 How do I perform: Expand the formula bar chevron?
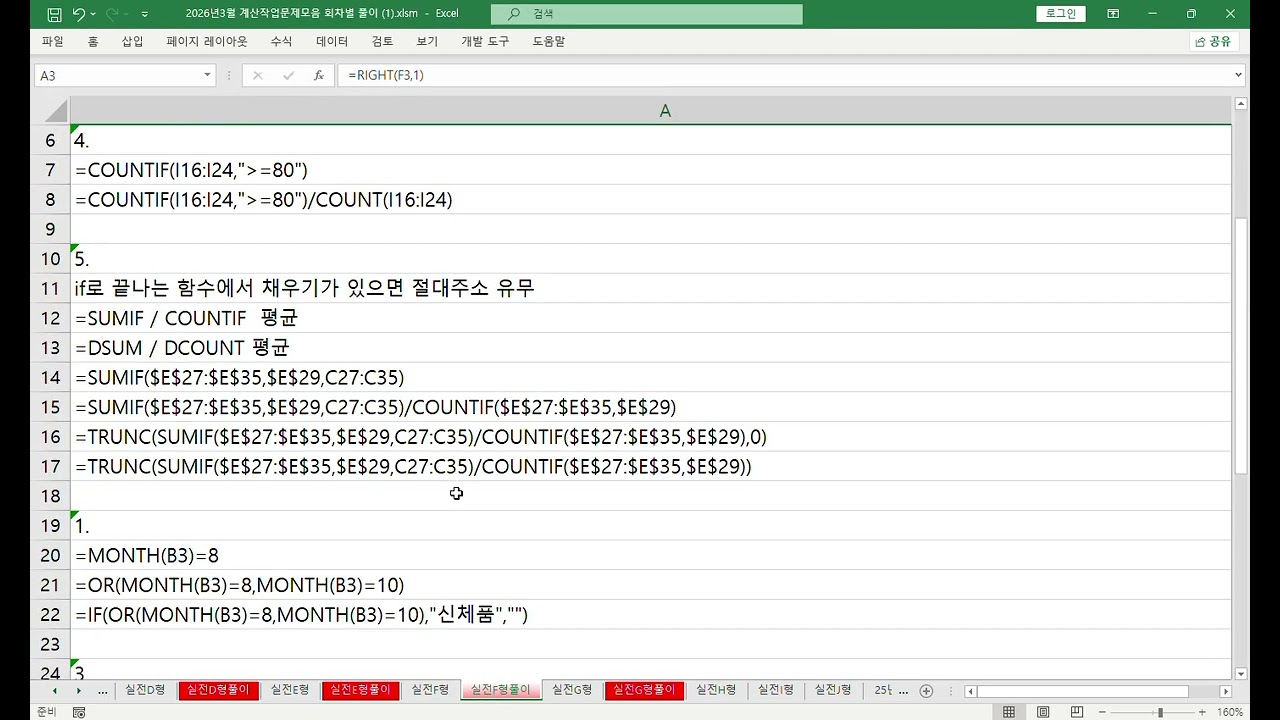pyautogui.click(x=1238, y=75)
